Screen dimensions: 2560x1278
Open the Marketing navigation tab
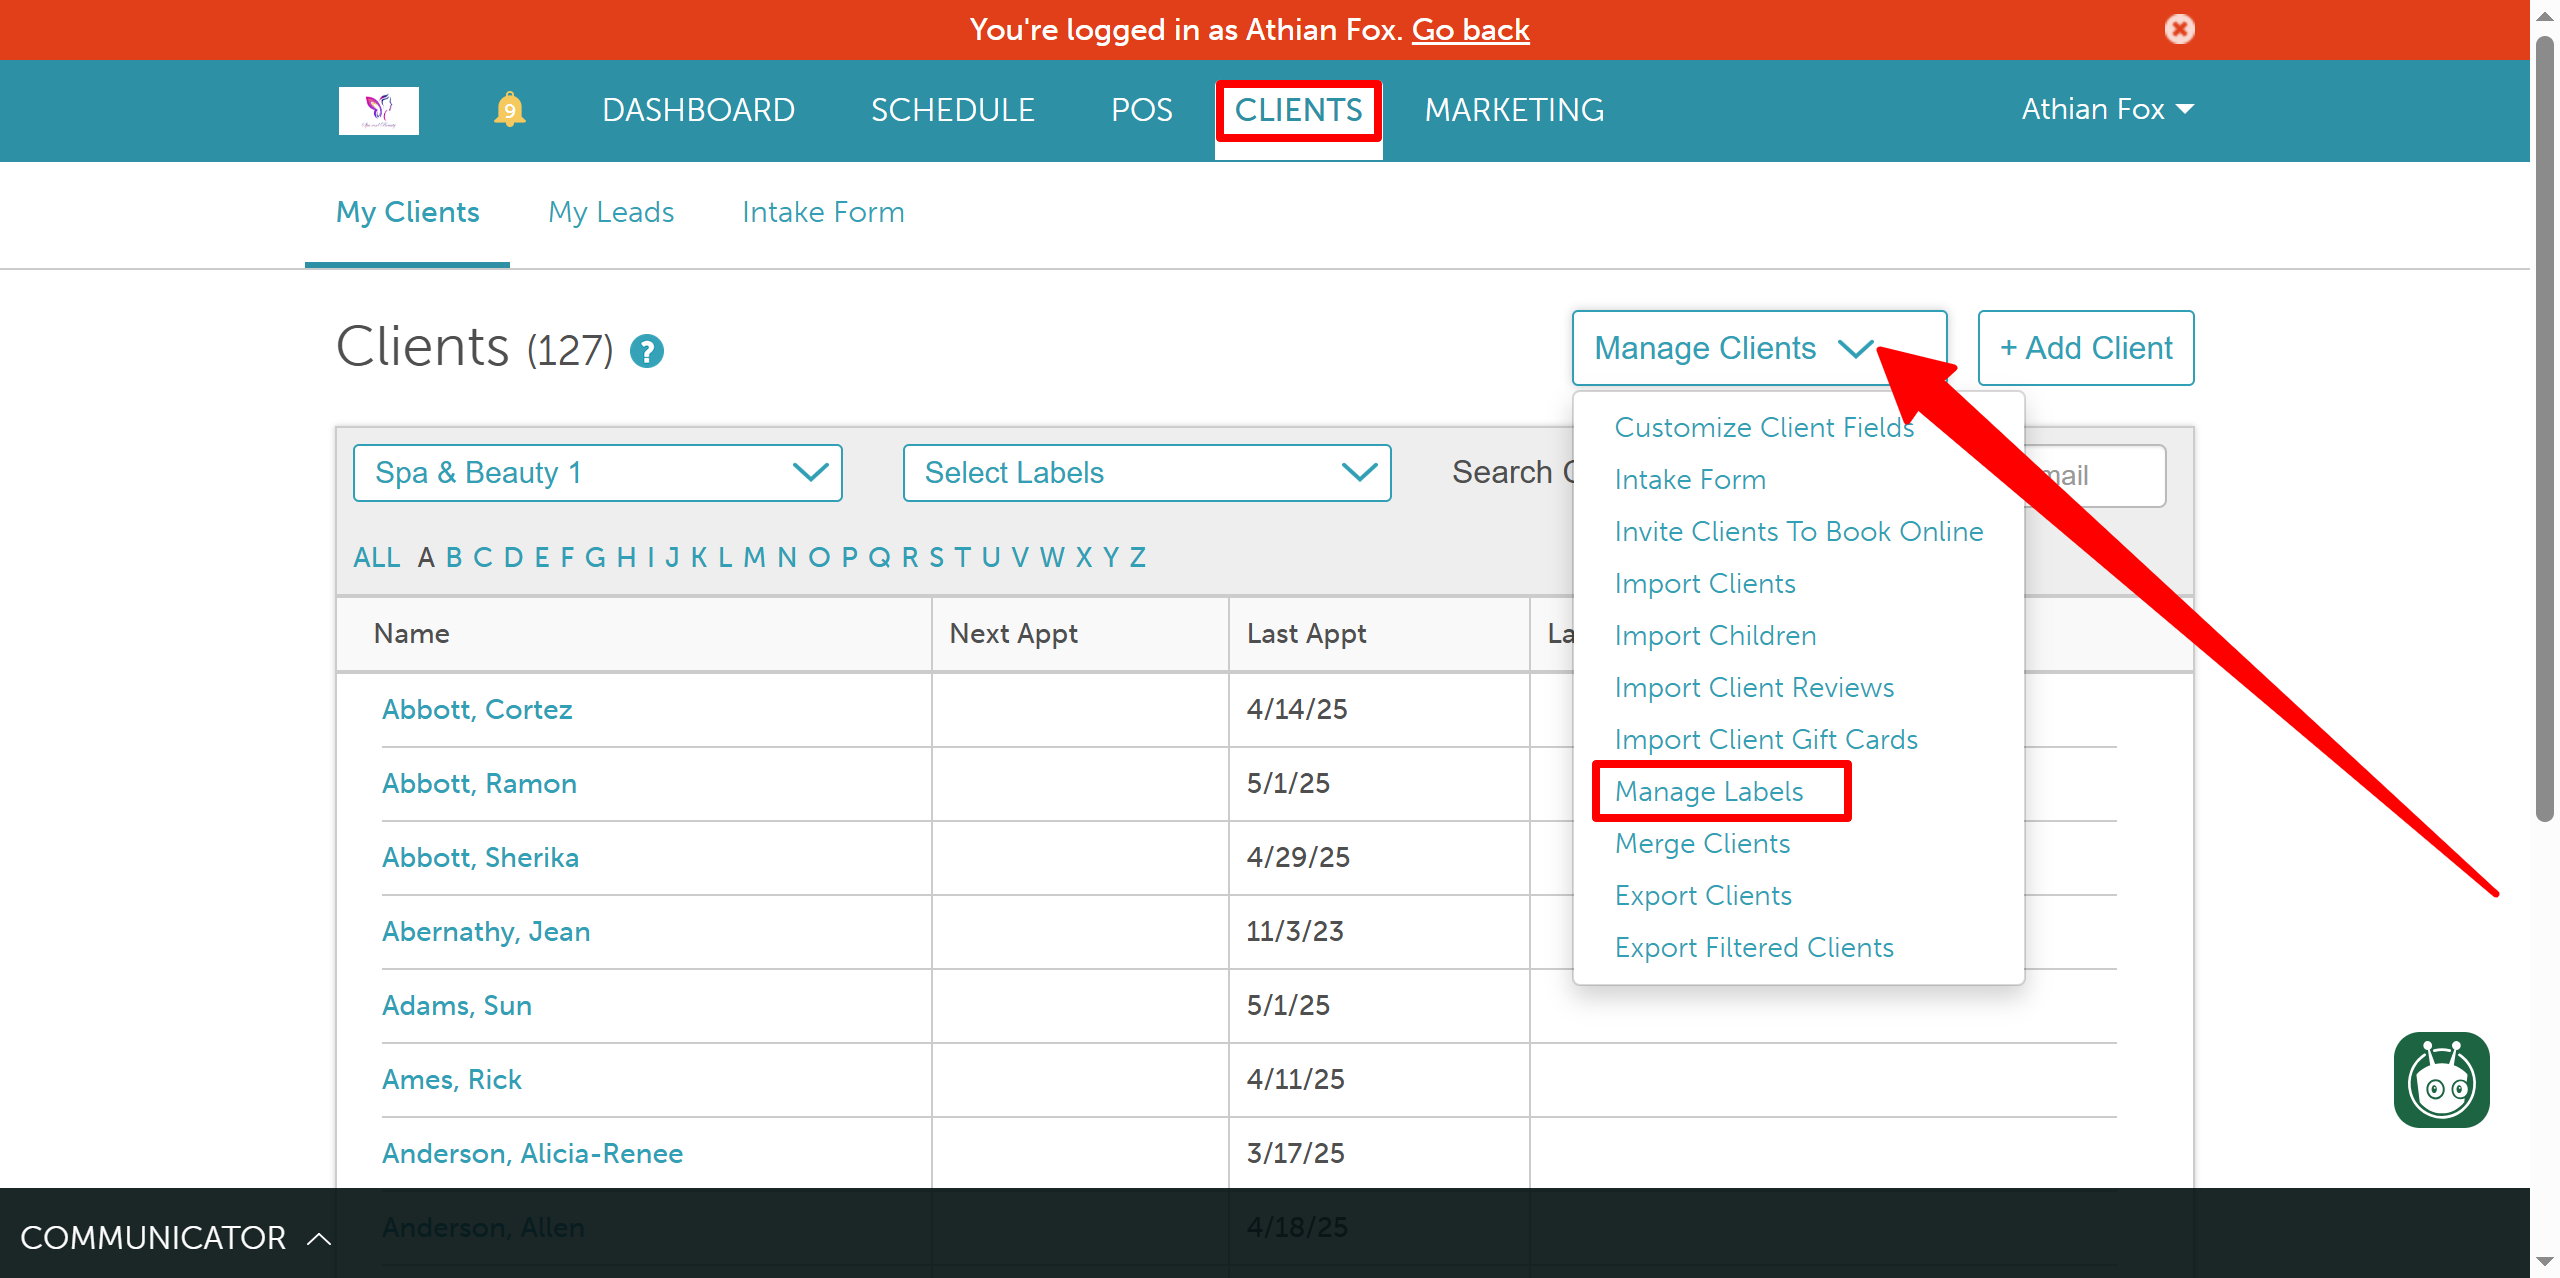[x=1513, y=109]
